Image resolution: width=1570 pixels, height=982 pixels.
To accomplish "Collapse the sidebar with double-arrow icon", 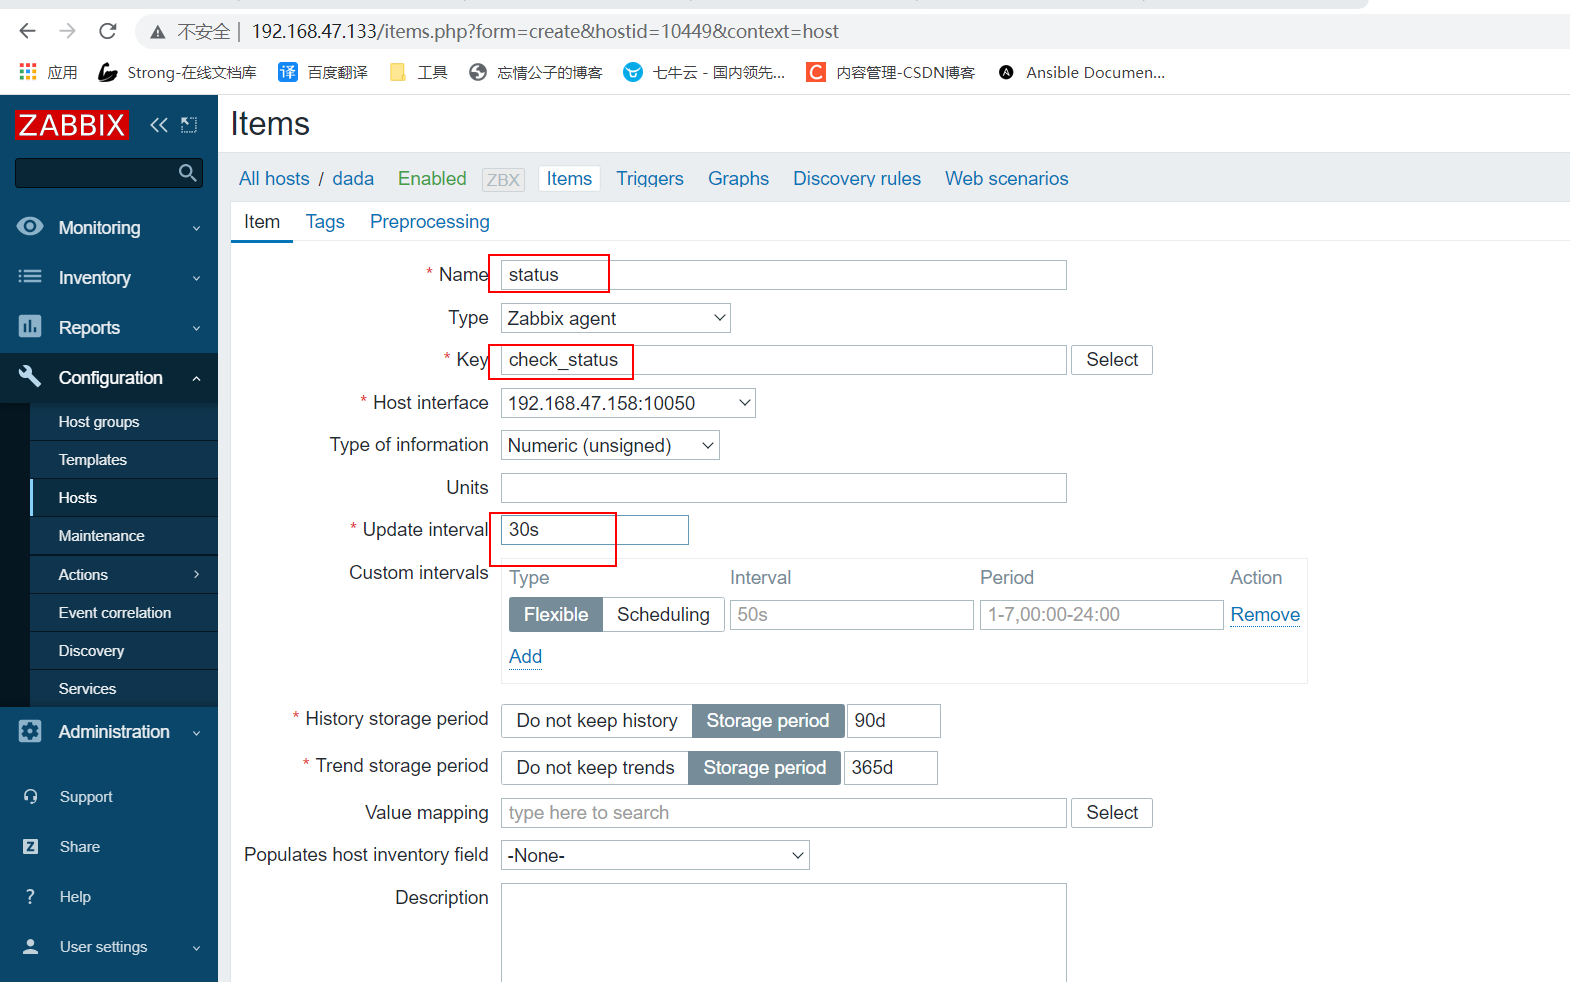I will 159,125.
